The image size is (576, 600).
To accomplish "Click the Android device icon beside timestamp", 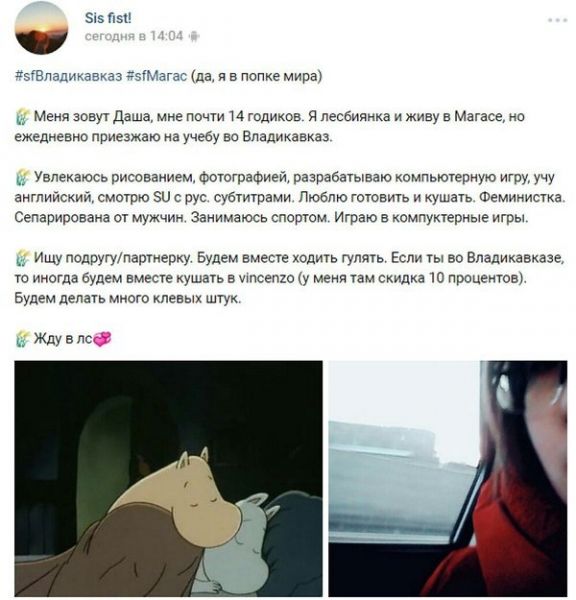I will tap(194, 36).
